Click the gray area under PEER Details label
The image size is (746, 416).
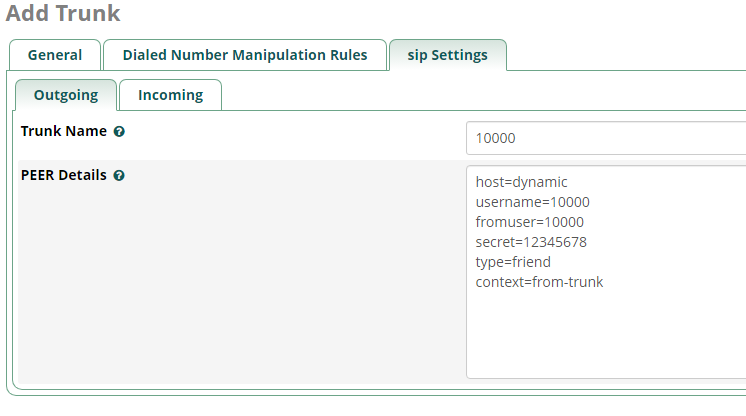(238, 286)
